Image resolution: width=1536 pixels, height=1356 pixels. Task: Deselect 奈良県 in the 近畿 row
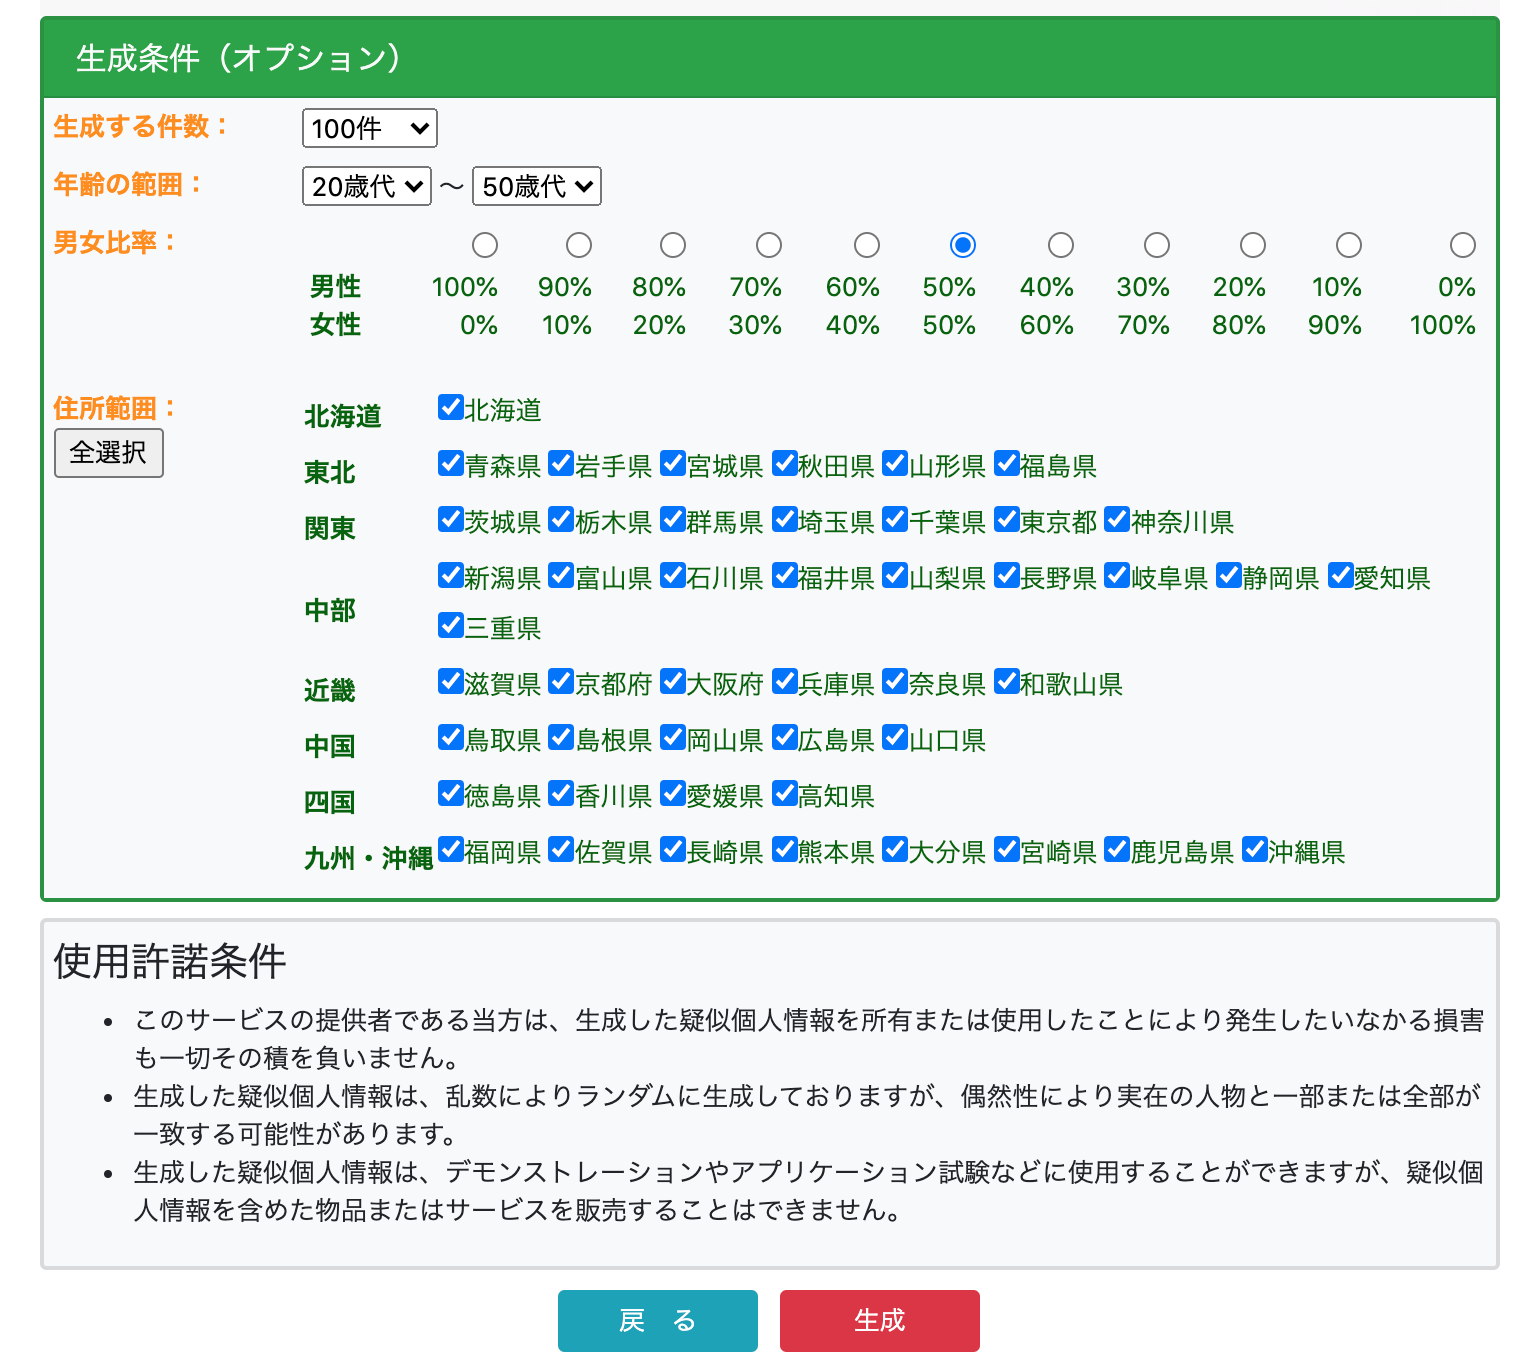tap(894, 682)
